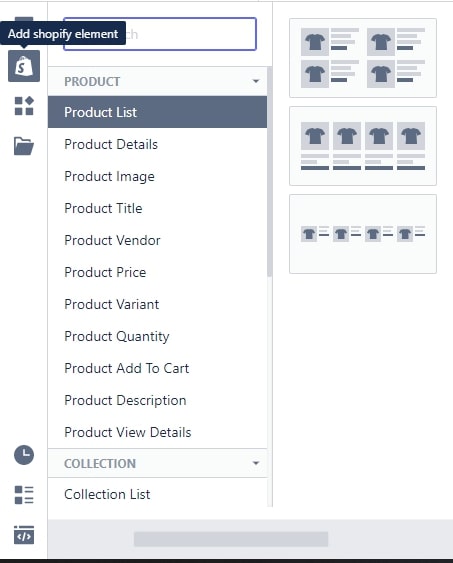Pick the compact inline product row layout thumbnail
Image resolution: width=453 pixels, height=563 pixels.
click(x=363, y=234)
